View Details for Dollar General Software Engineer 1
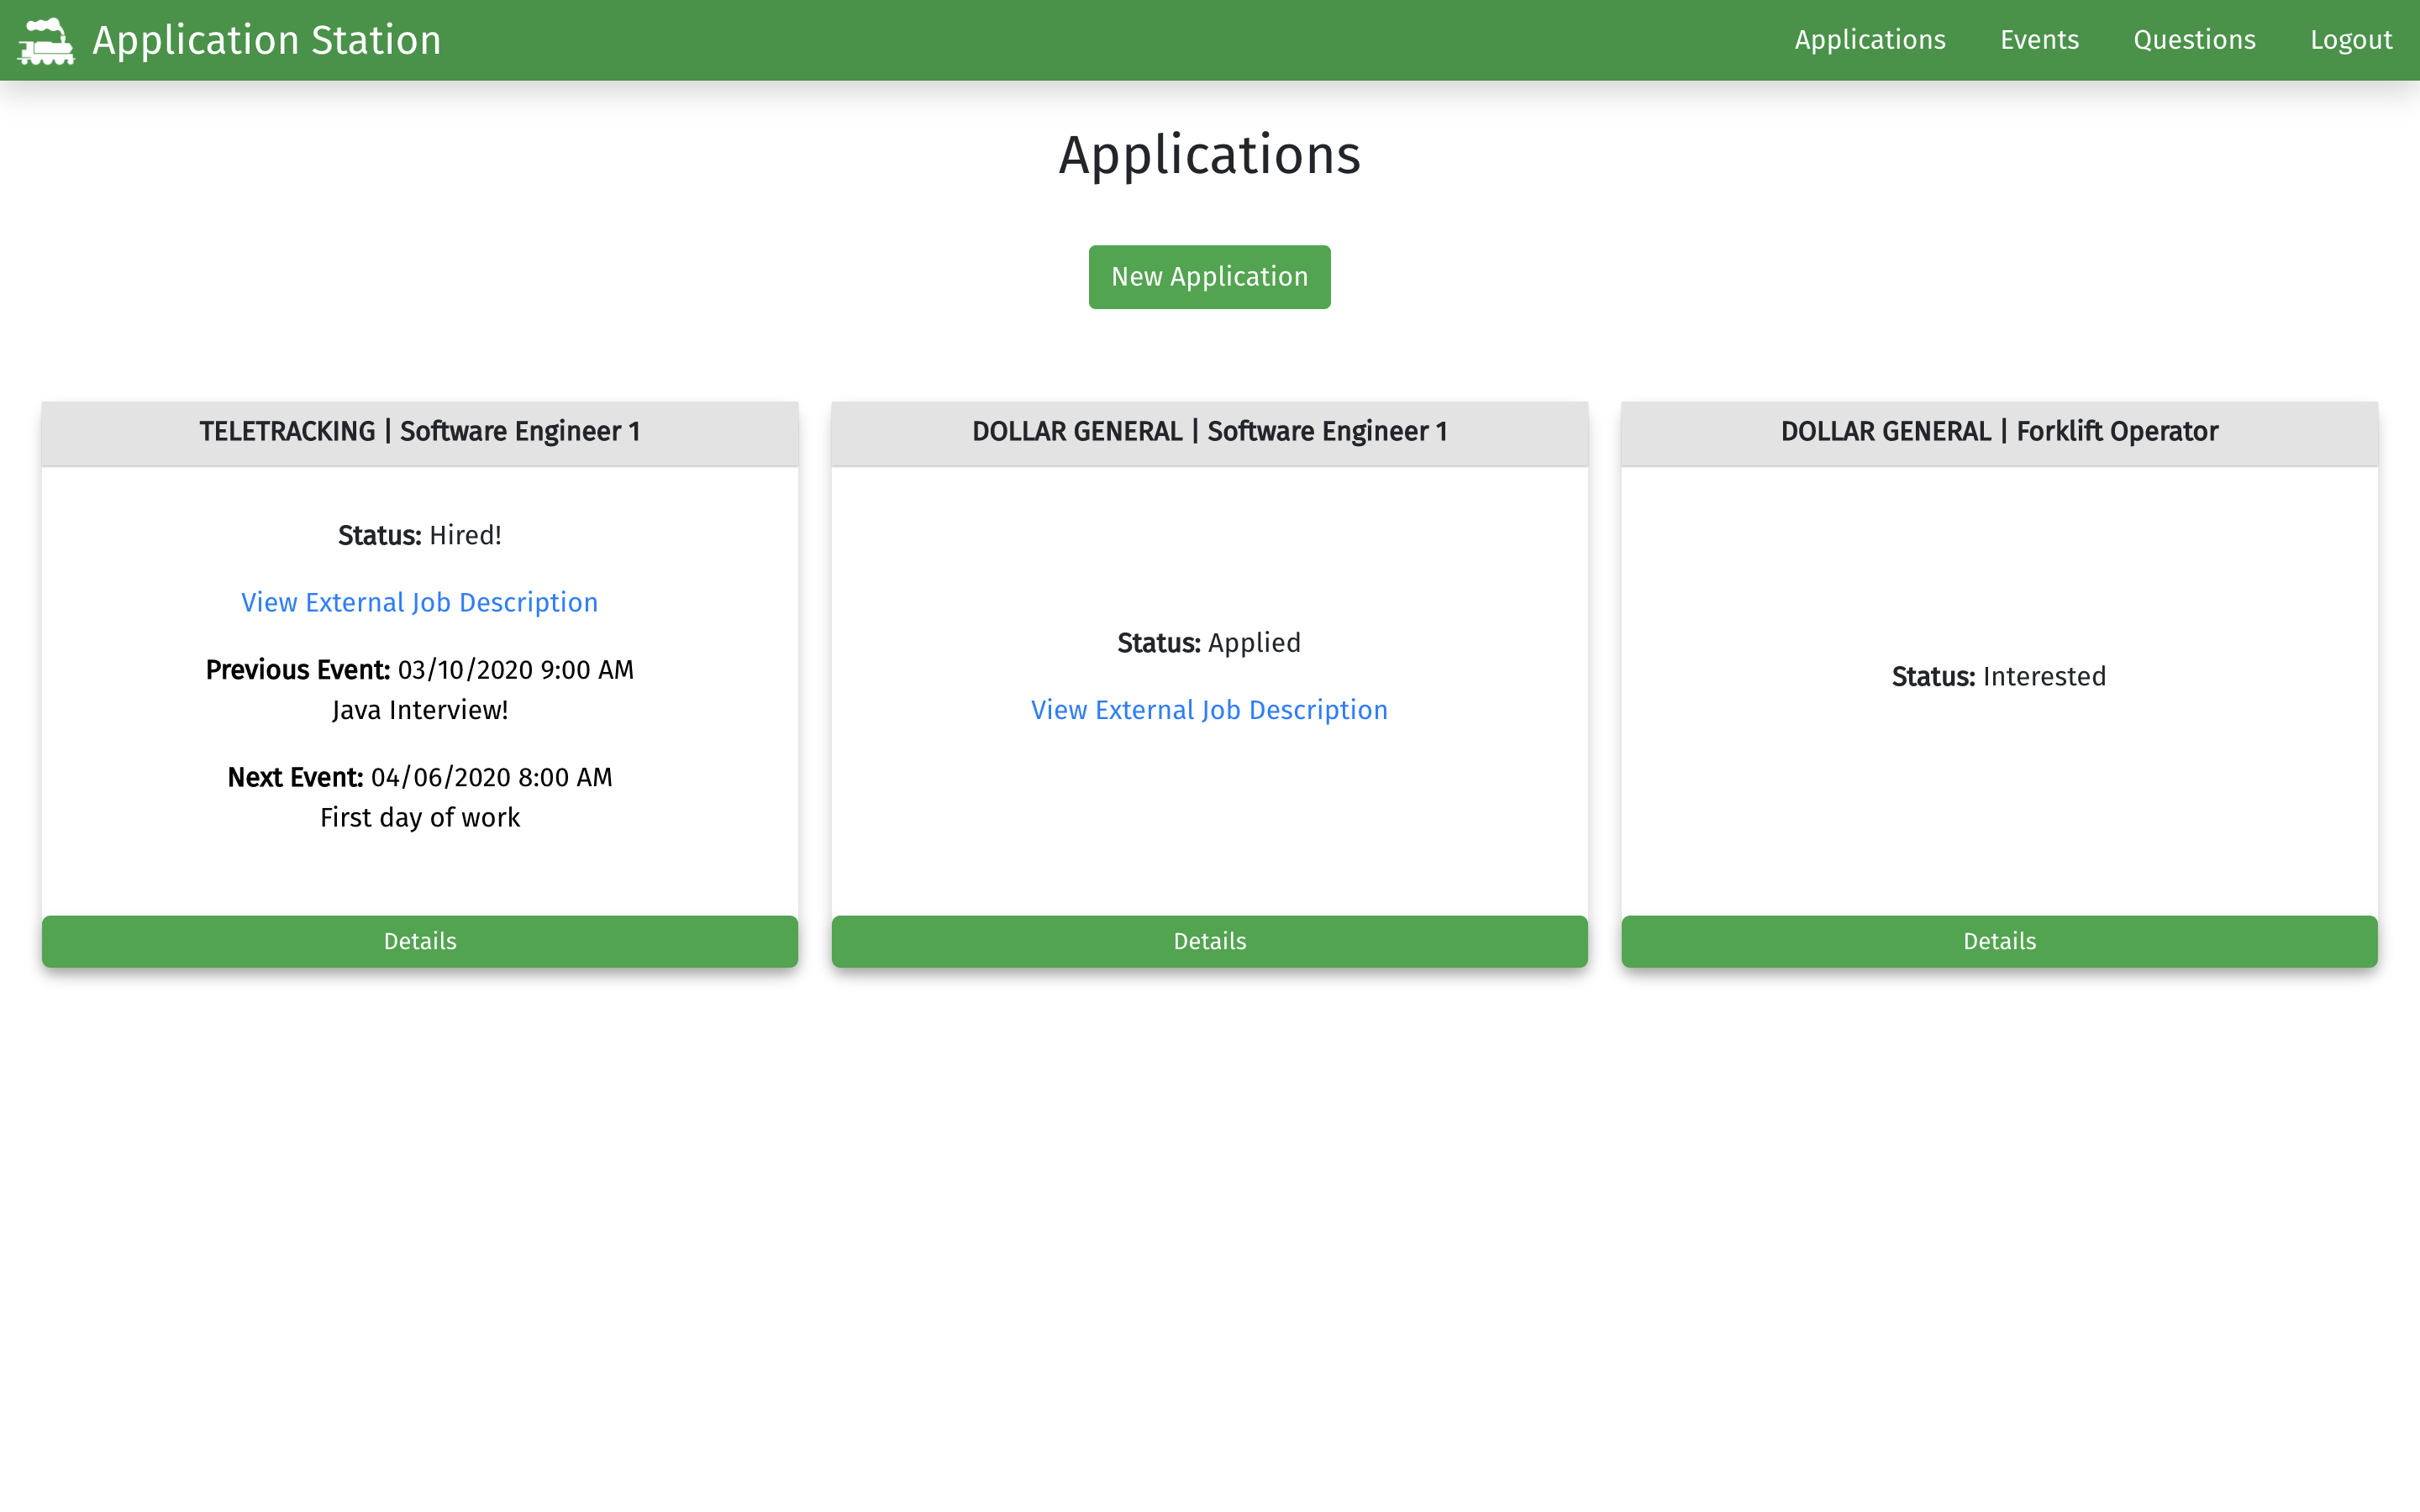The image size is (2420, 1512). pos(1209,941)
